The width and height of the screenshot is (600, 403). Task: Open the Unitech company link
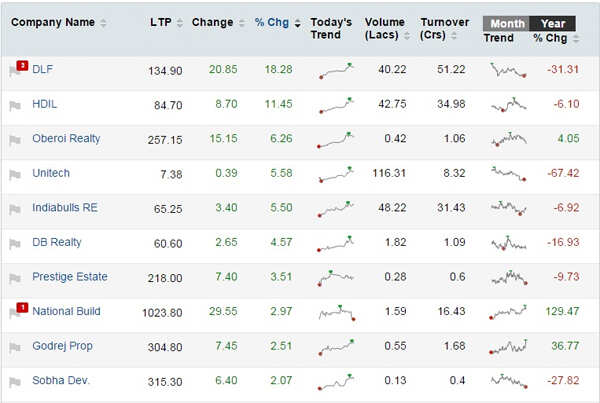point(51,174)
